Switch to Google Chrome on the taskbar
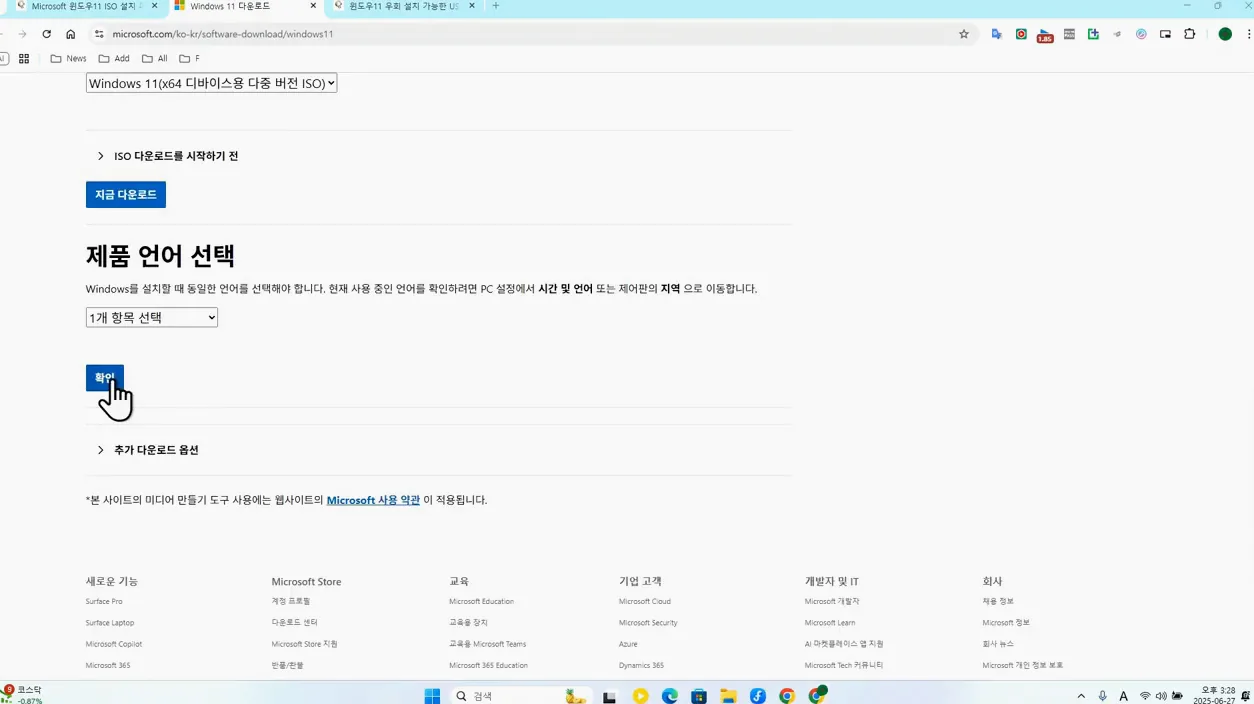 point(787,696)
